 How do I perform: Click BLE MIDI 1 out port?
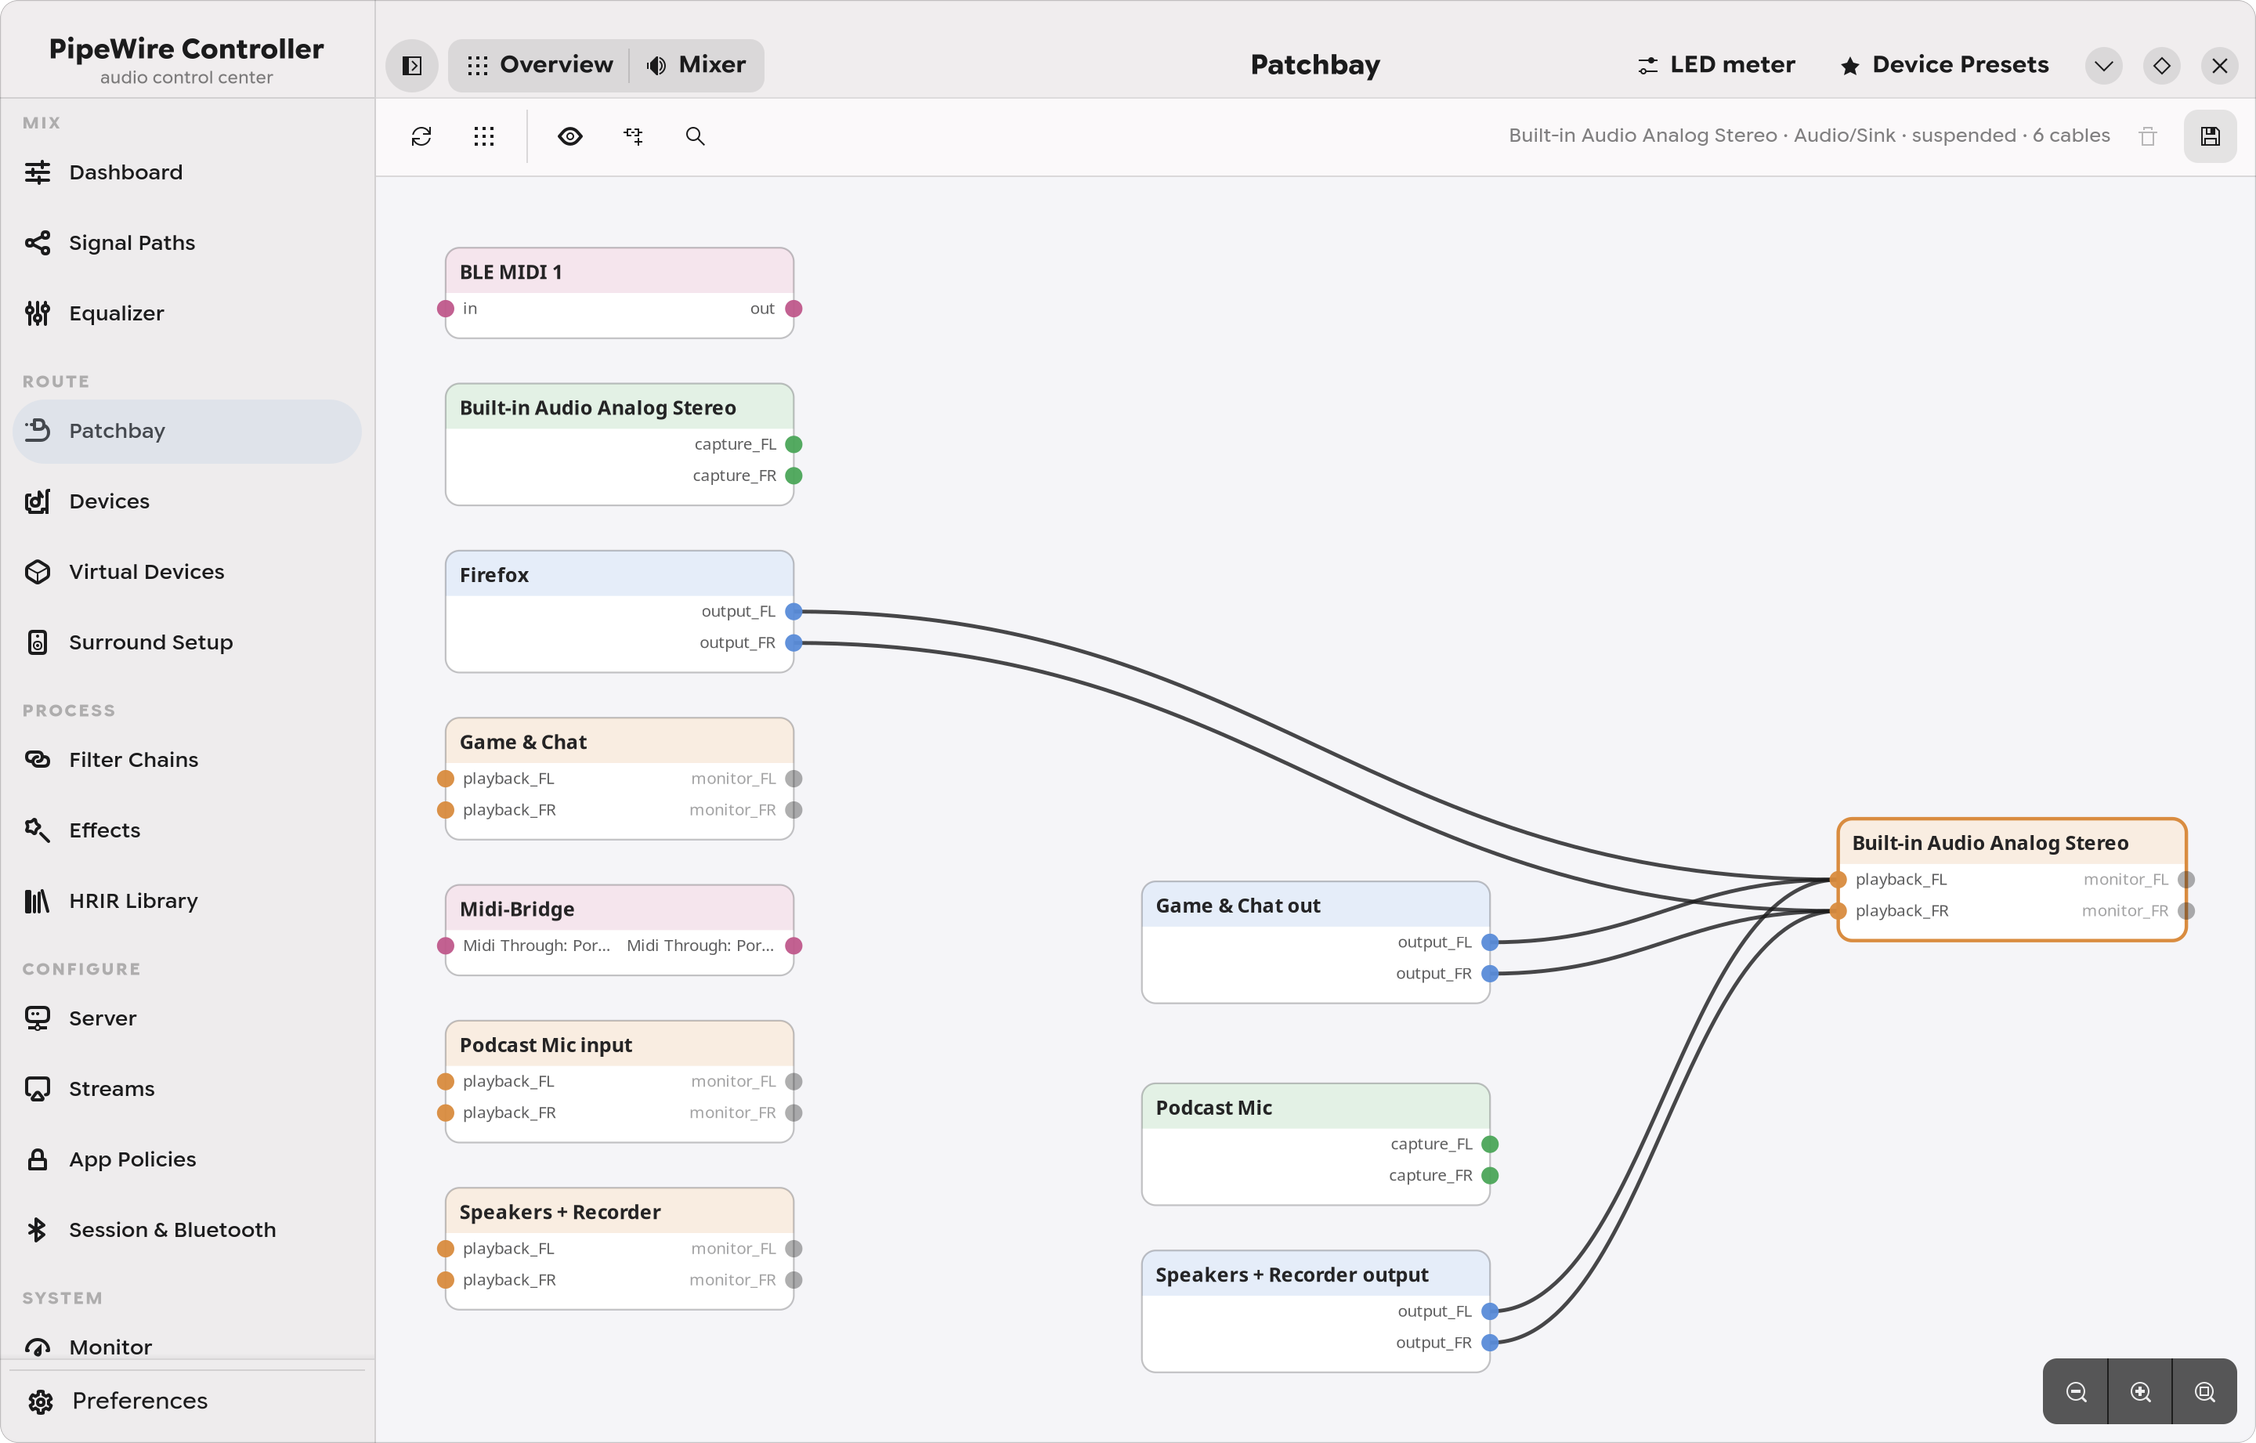coord(793,309)
